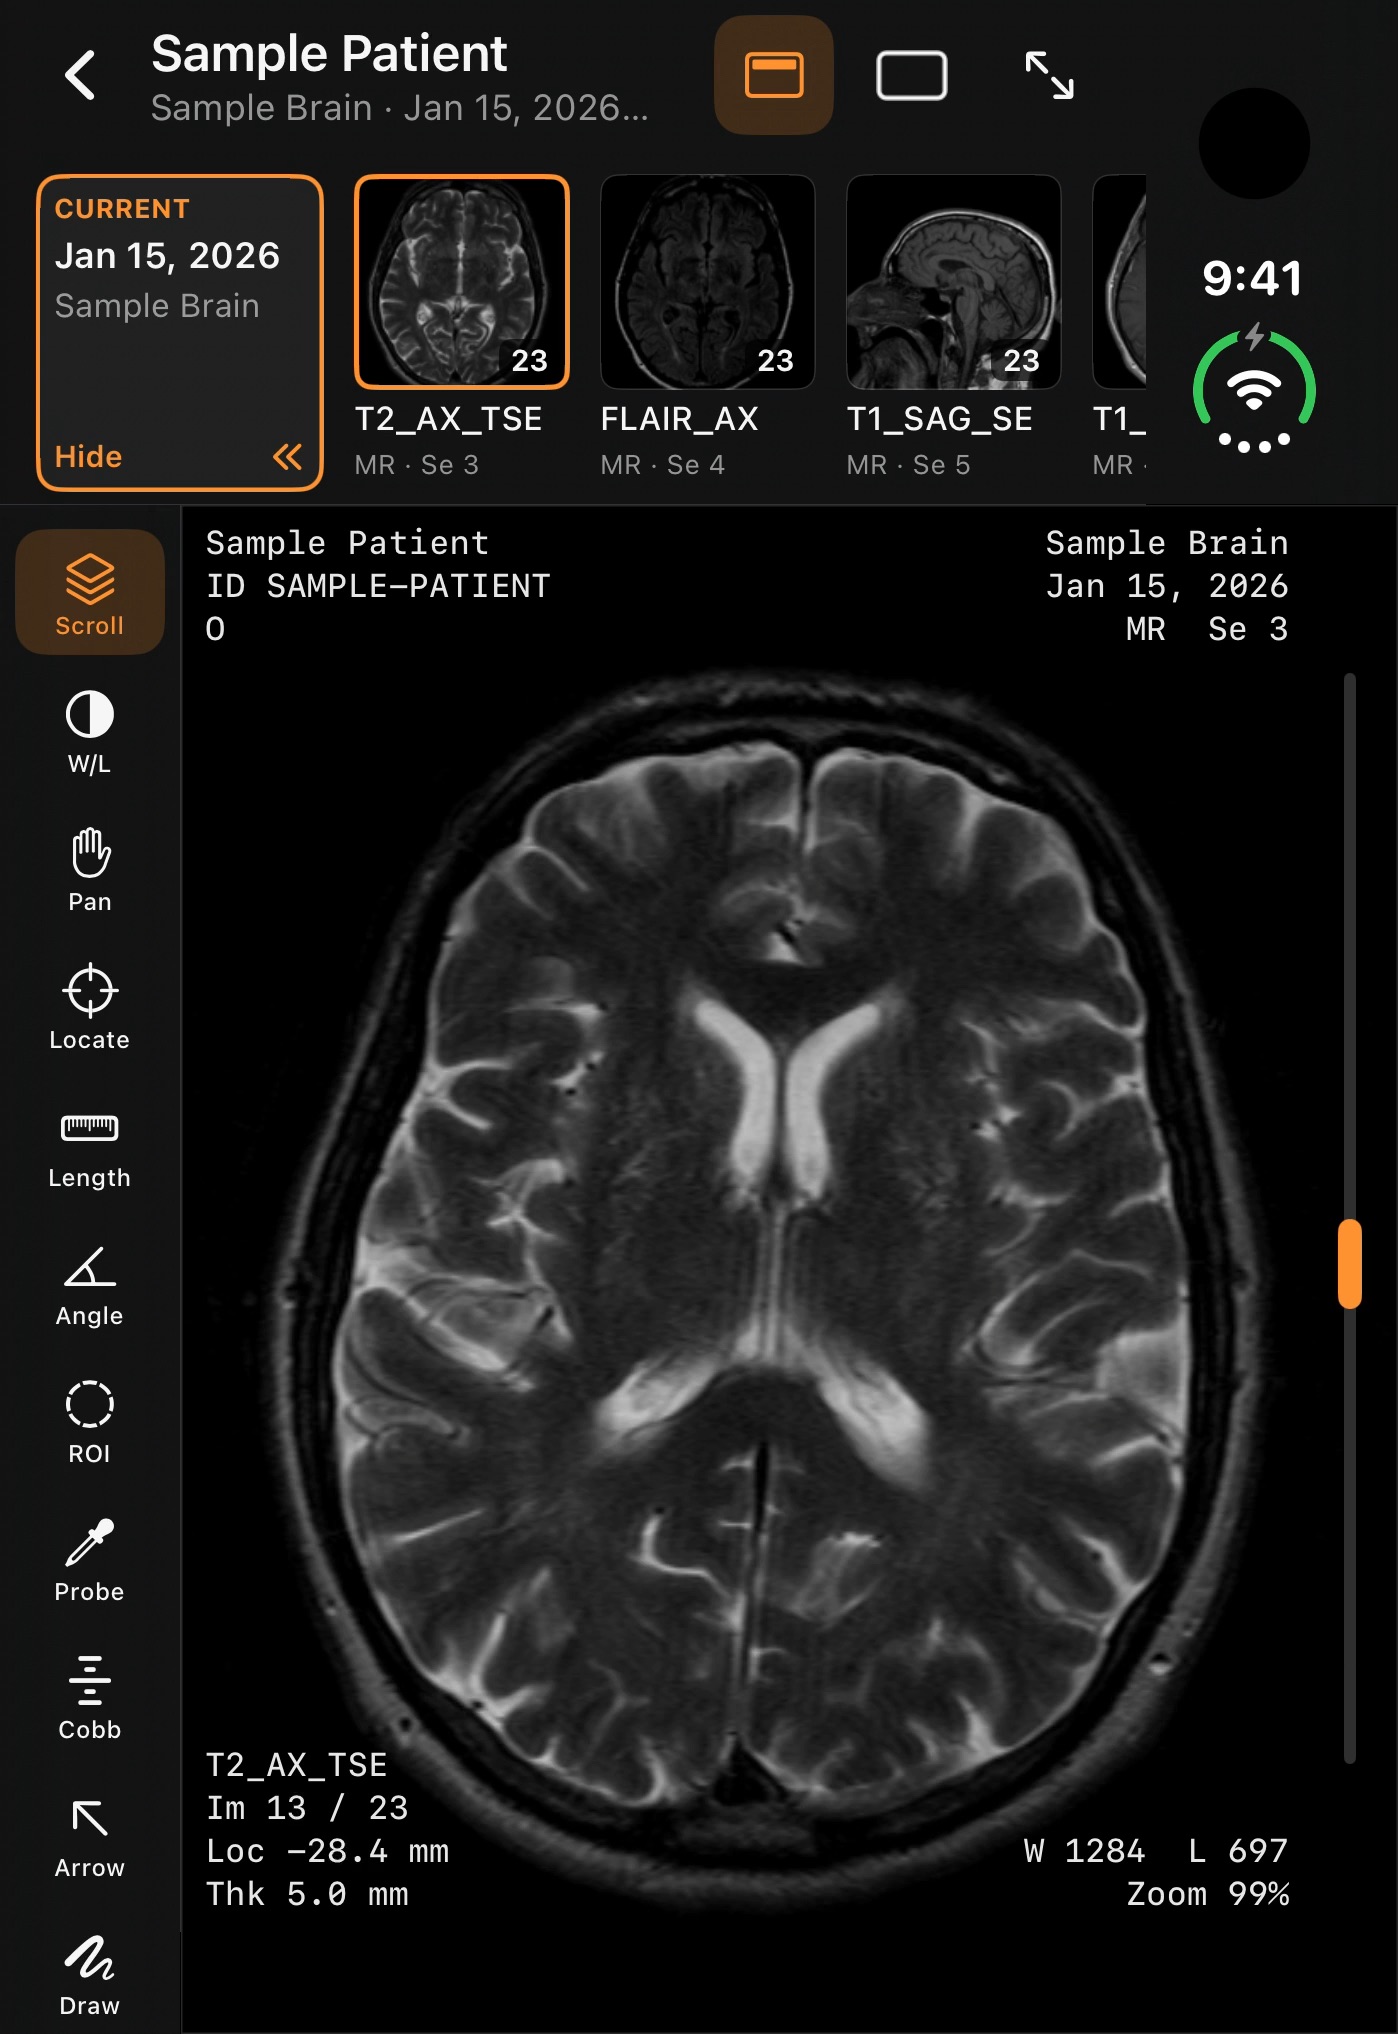Viewport: 1398px width, 2034px height.
Task: Click the ID SAMPLE-PATIENT overlay text
Action: coord(378,586)
